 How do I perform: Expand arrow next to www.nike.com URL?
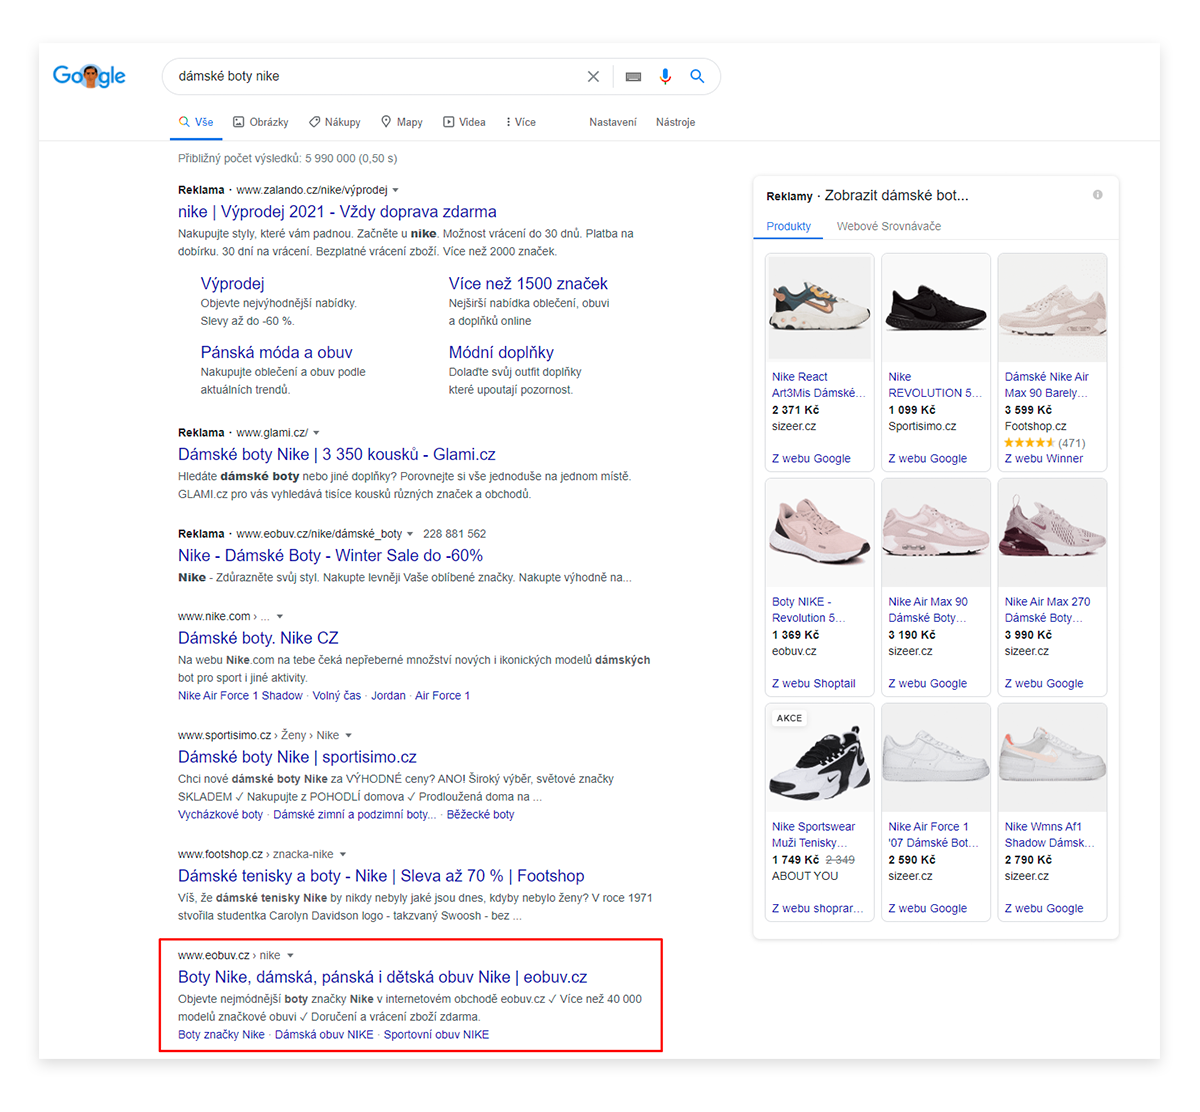(280, 617)
